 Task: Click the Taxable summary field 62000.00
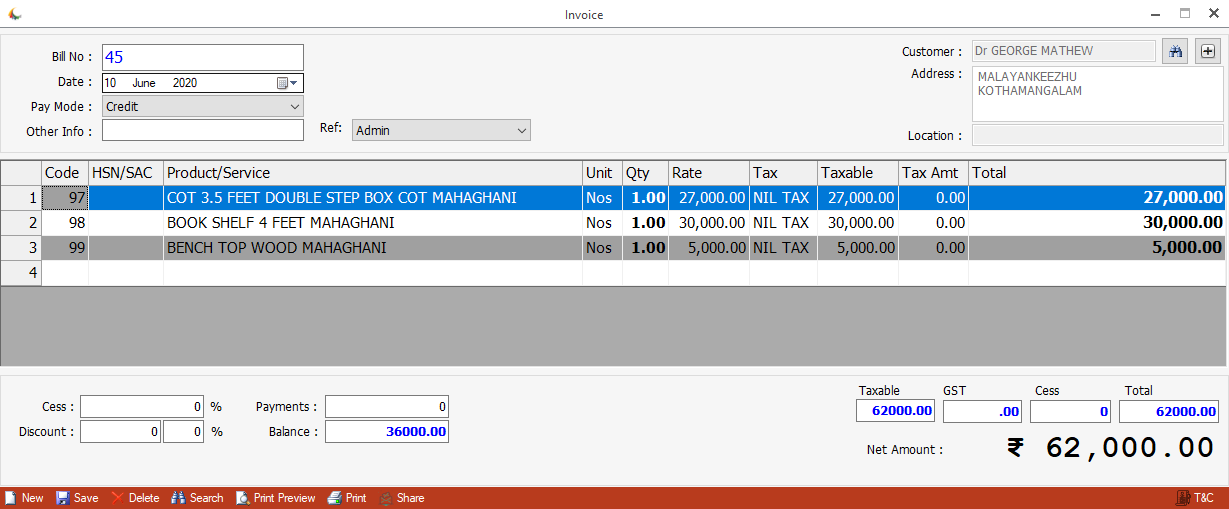click(896, 411)
